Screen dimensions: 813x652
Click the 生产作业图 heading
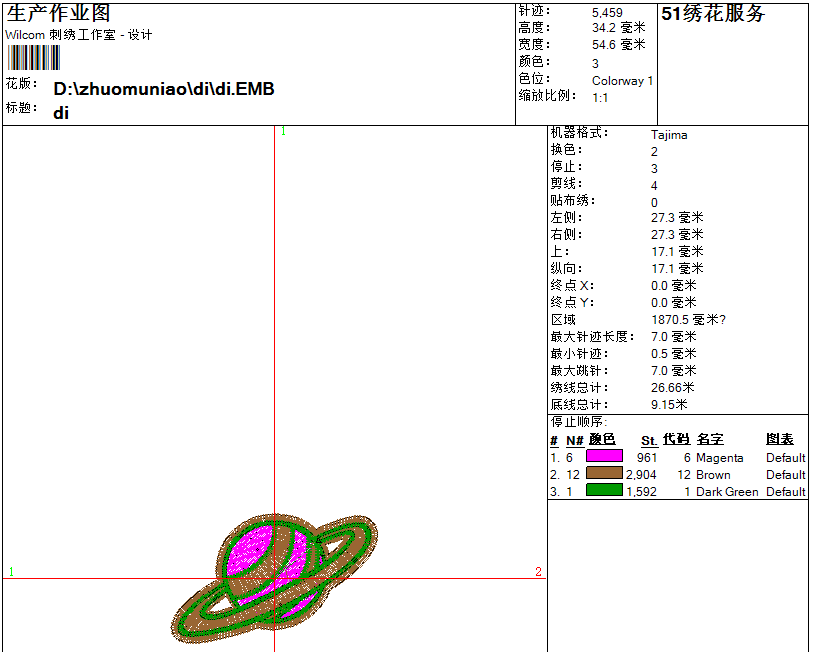(x=58, y=14)
